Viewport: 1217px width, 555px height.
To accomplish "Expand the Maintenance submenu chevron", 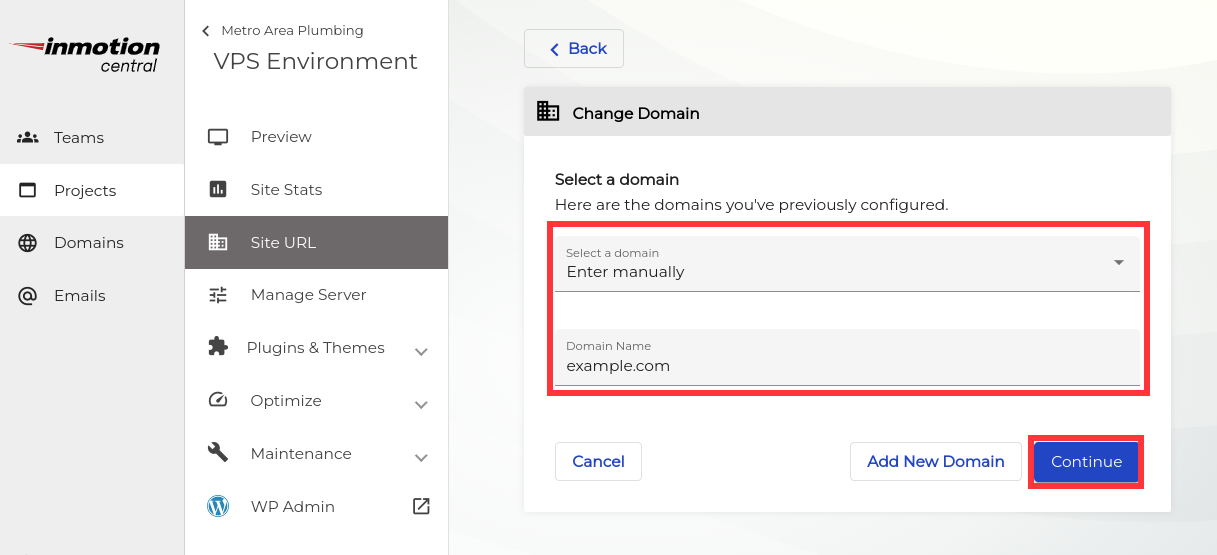I will click(421, 457).
